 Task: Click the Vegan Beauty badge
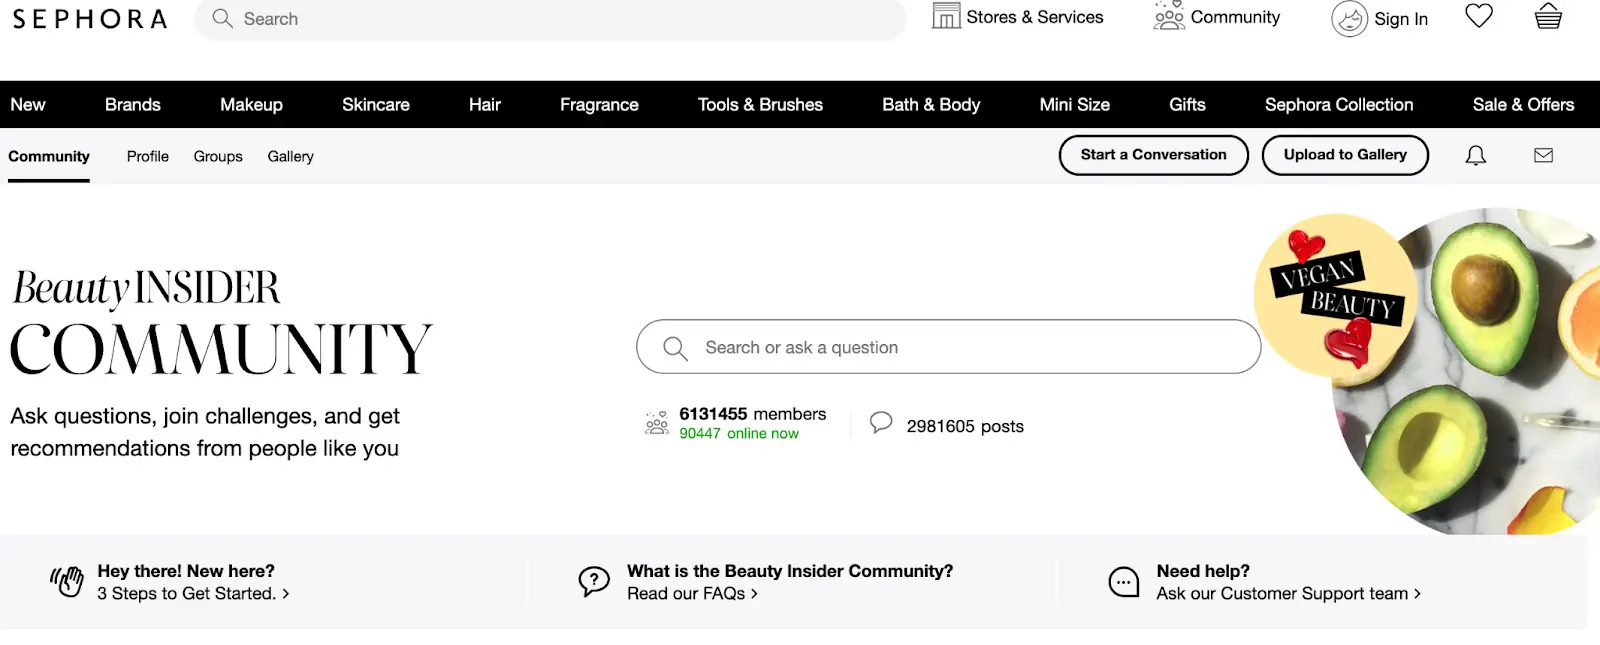[x=1336, y=295]
